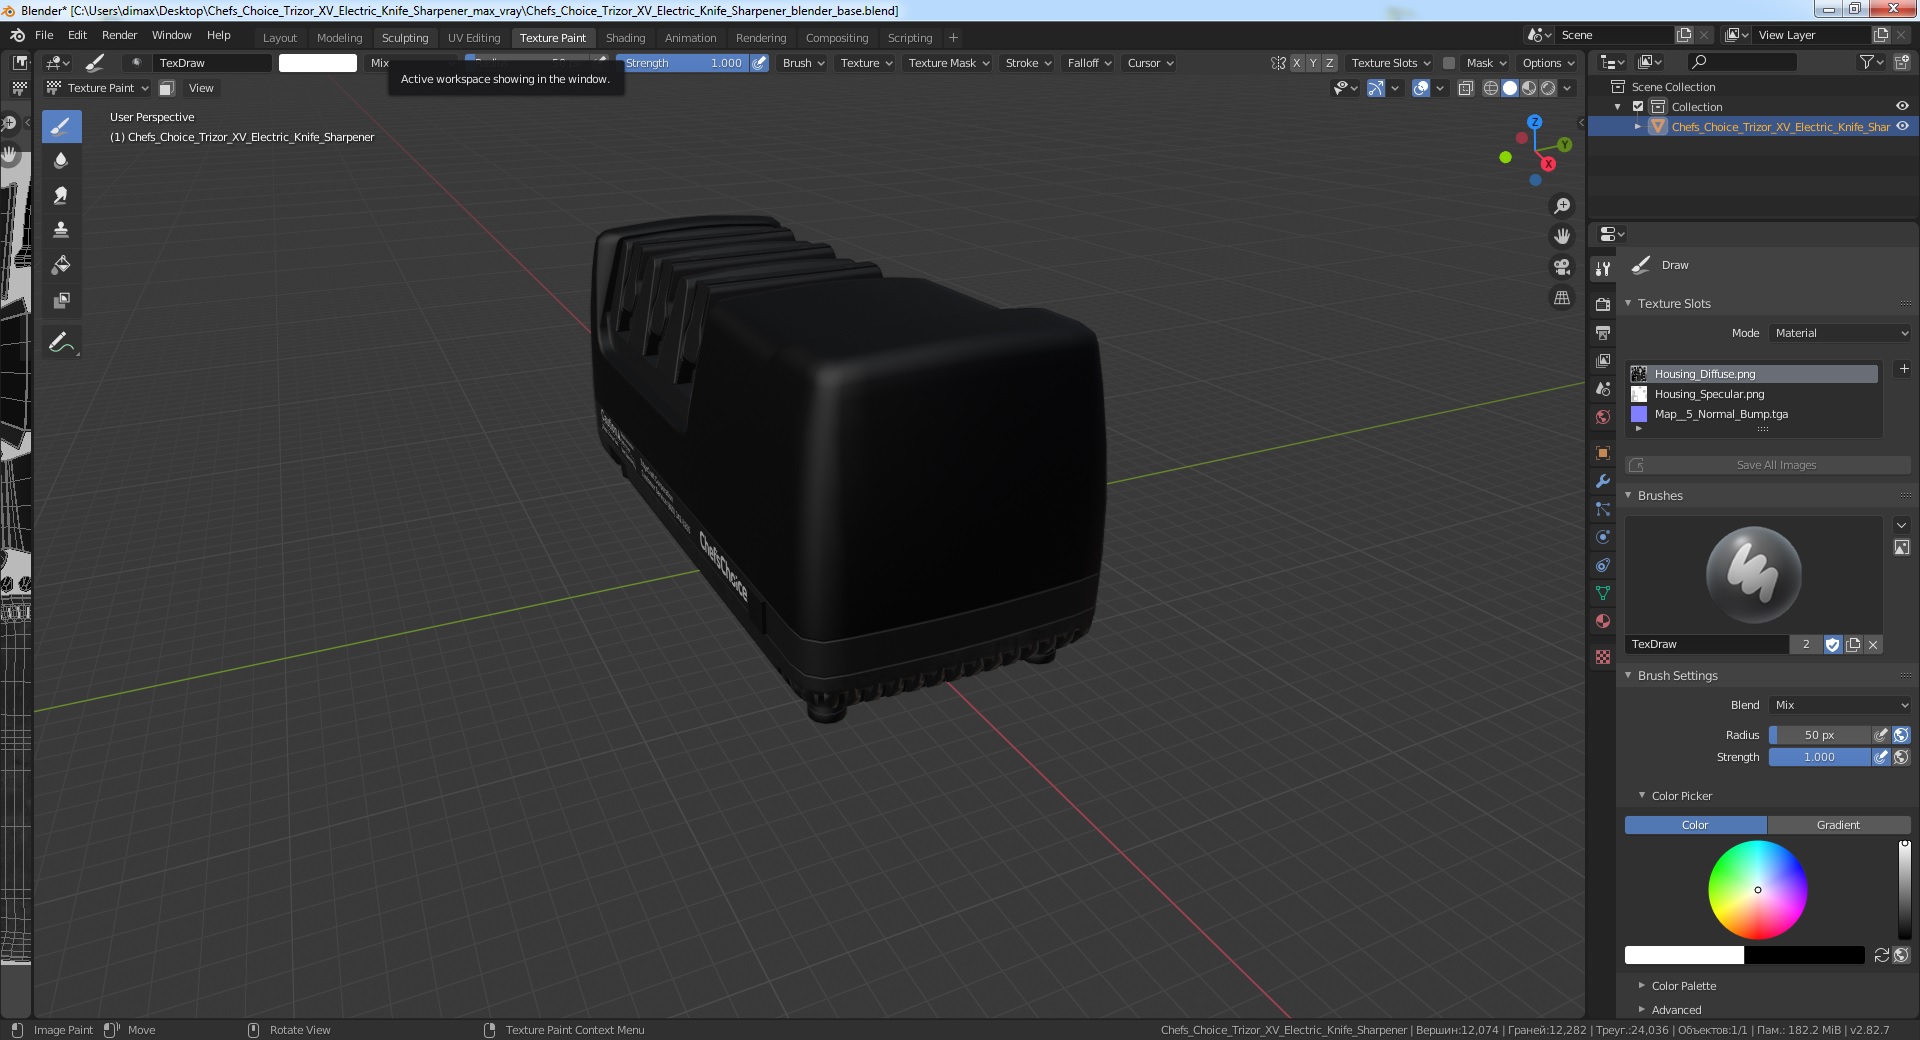Select the Annotate tool

(61, 342)
